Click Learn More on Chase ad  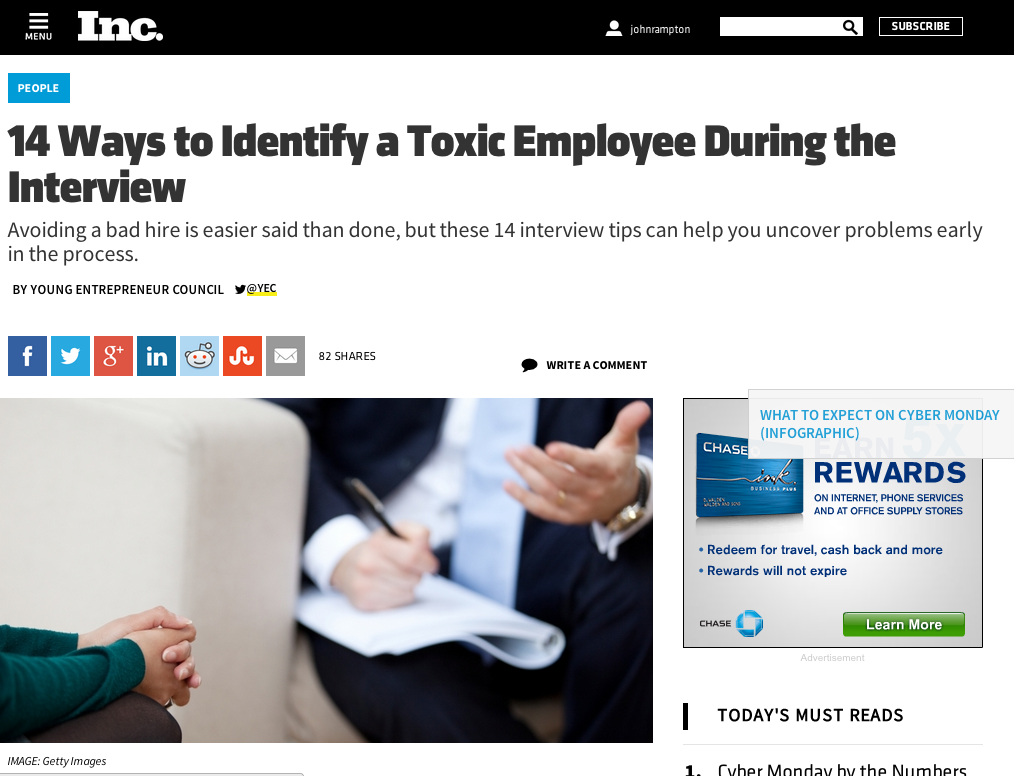pyautogui.click(x=903, y=625)
